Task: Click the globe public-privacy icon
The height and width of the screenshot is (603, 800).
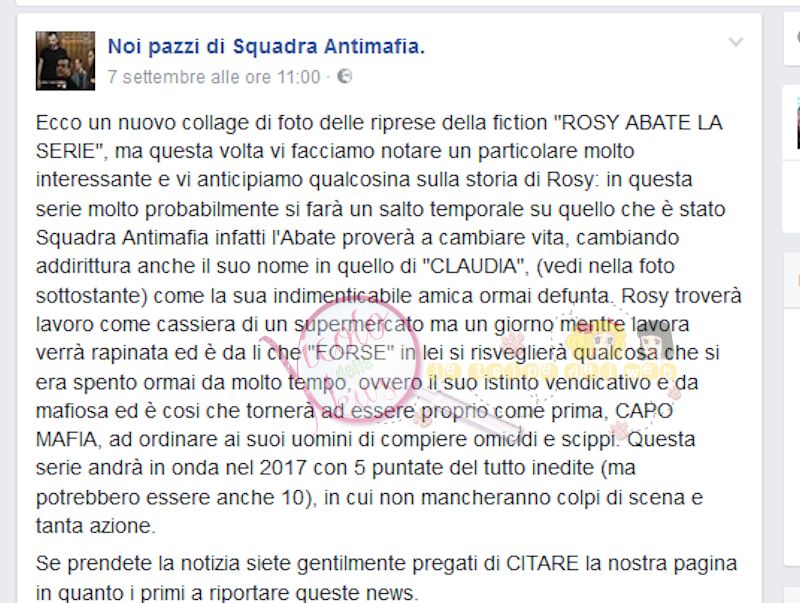Action: coord(345,76)
